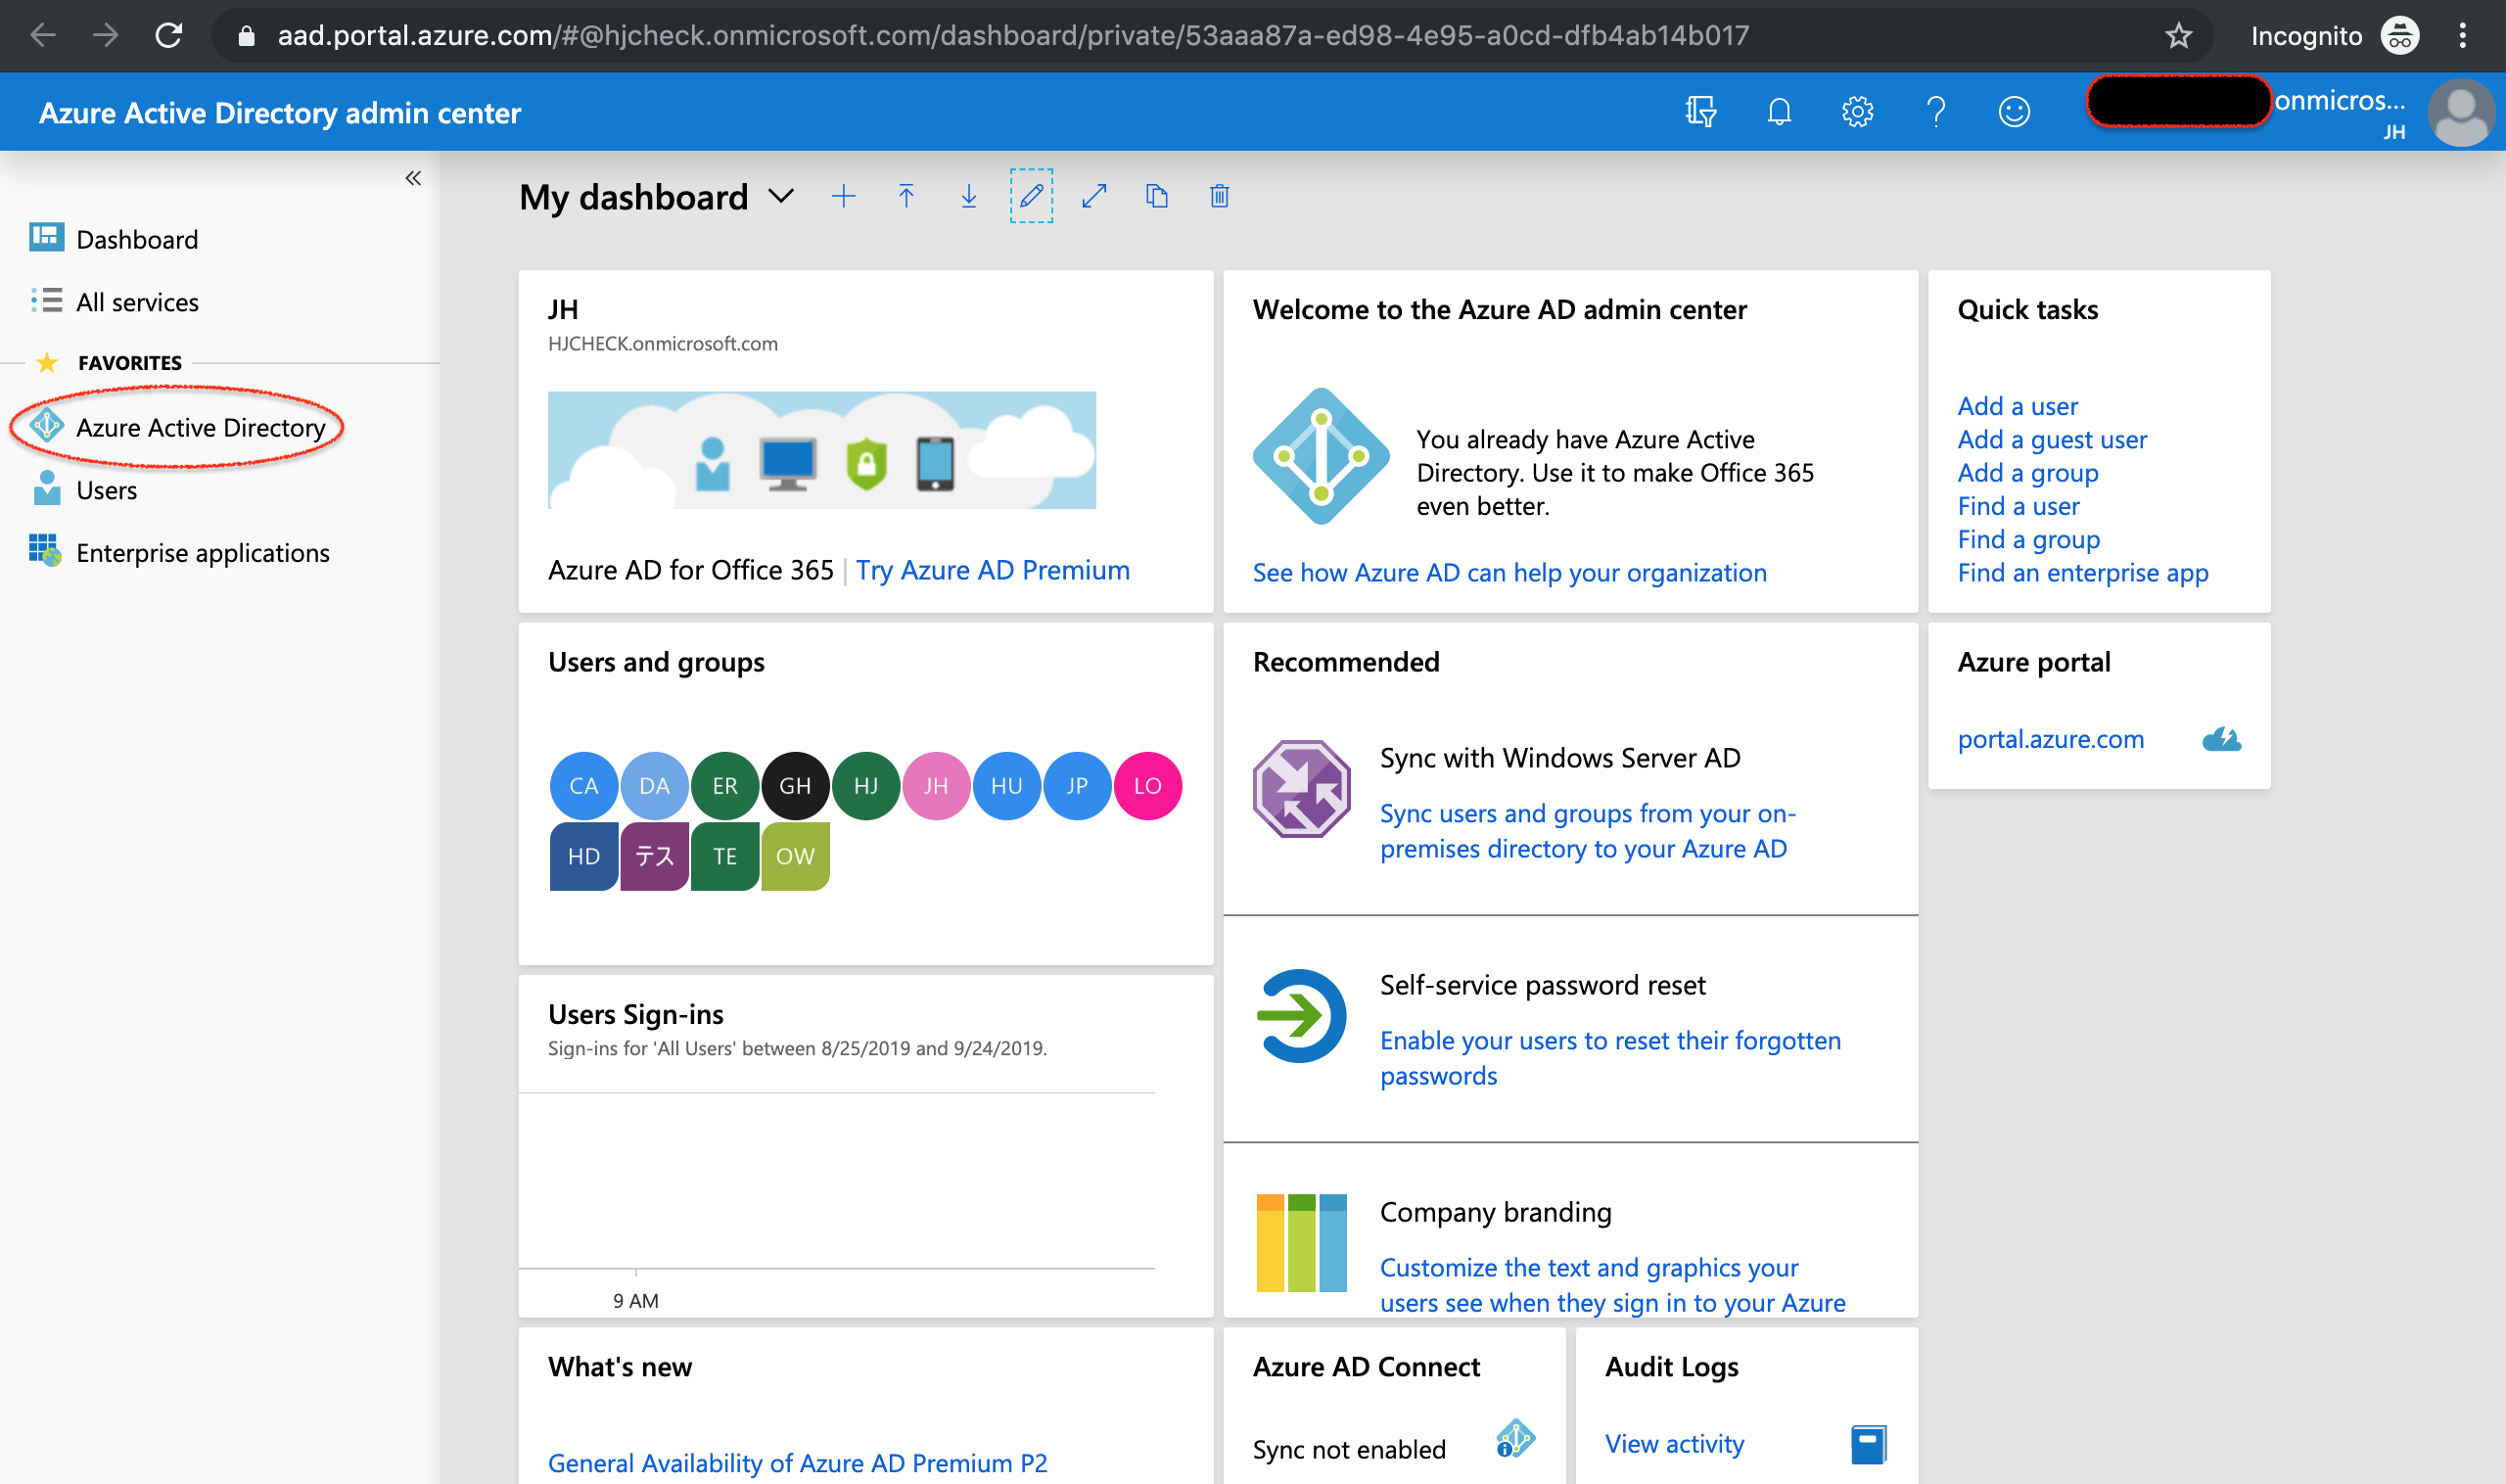Send feedback with smiley icon
This screenshot has height=1484, width=2506.
[x=2014, y=111]
